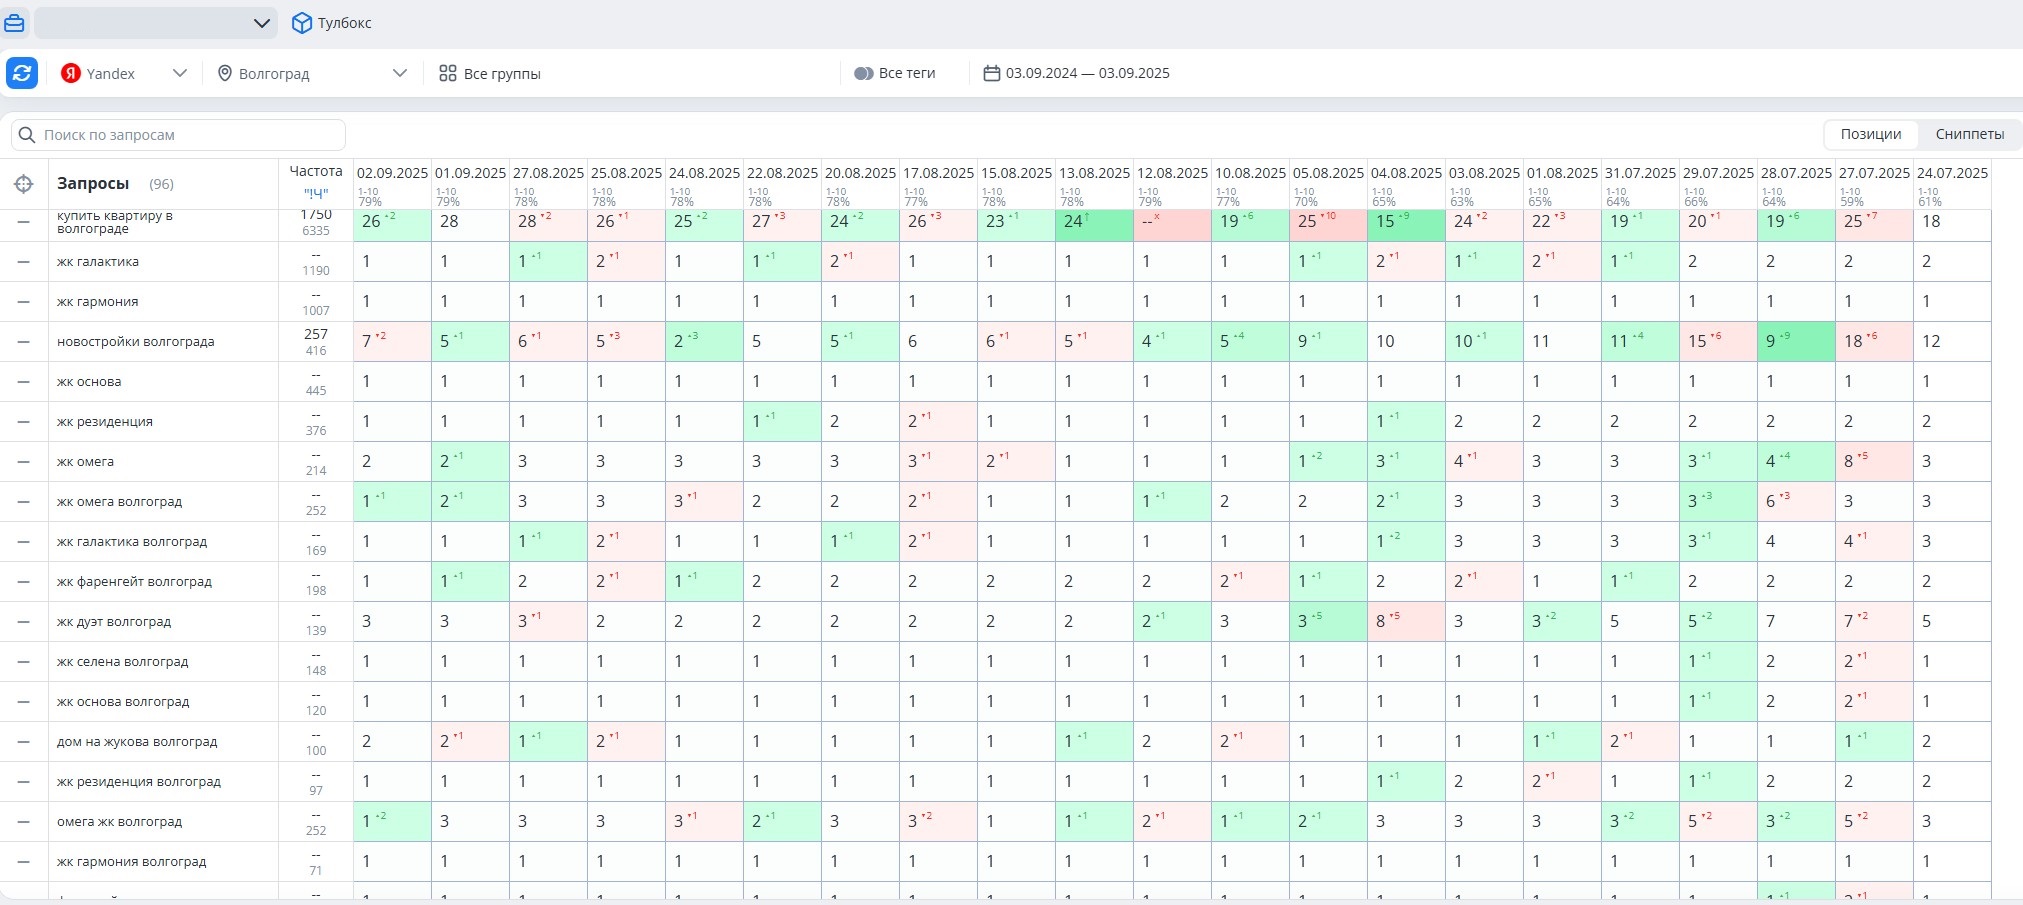Click the magnifier search icon

[x=27, y=135]
